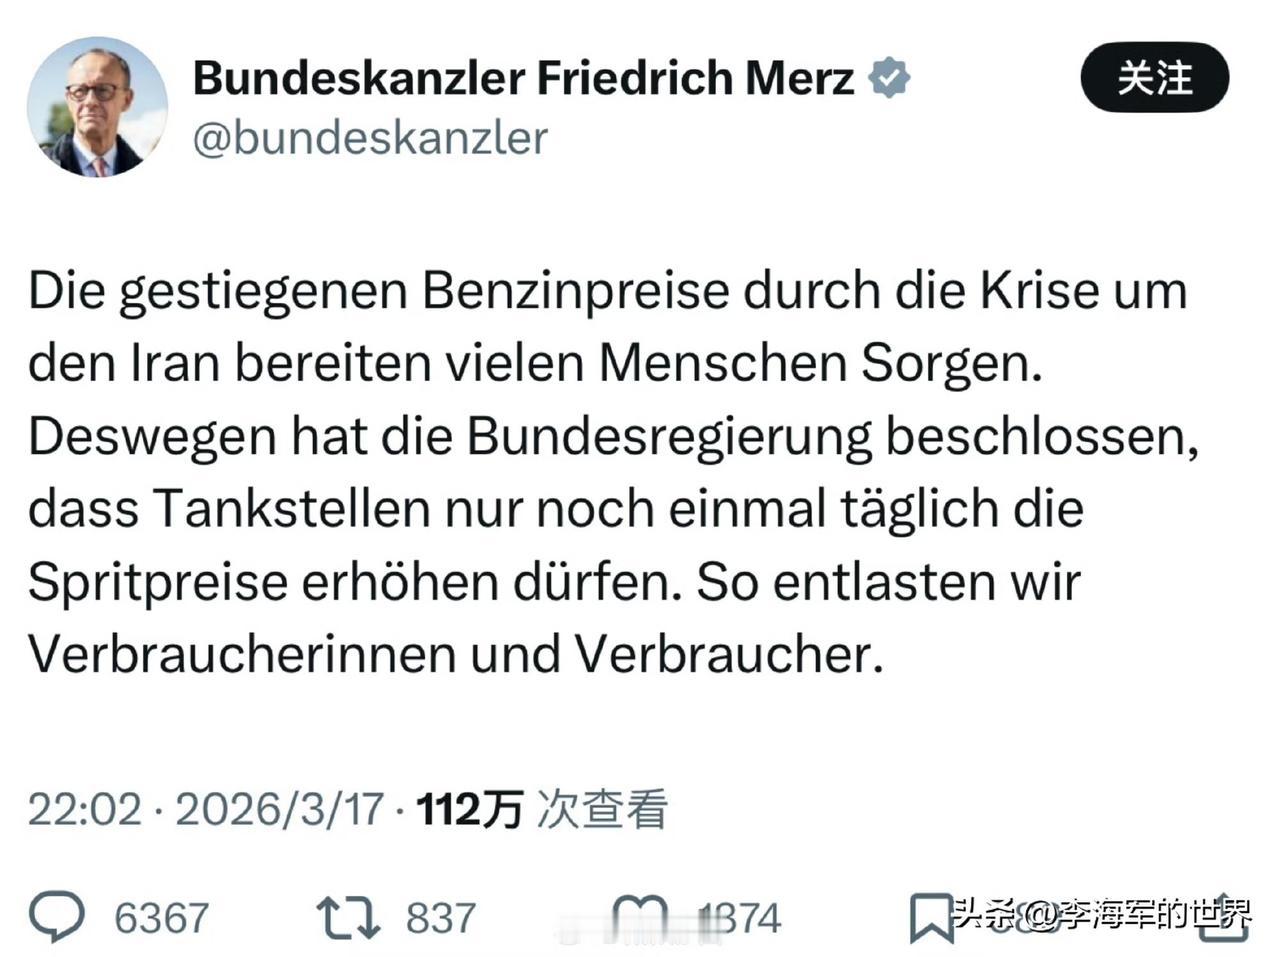Open Friedrich Merz's profile picture

coord(98,106)
